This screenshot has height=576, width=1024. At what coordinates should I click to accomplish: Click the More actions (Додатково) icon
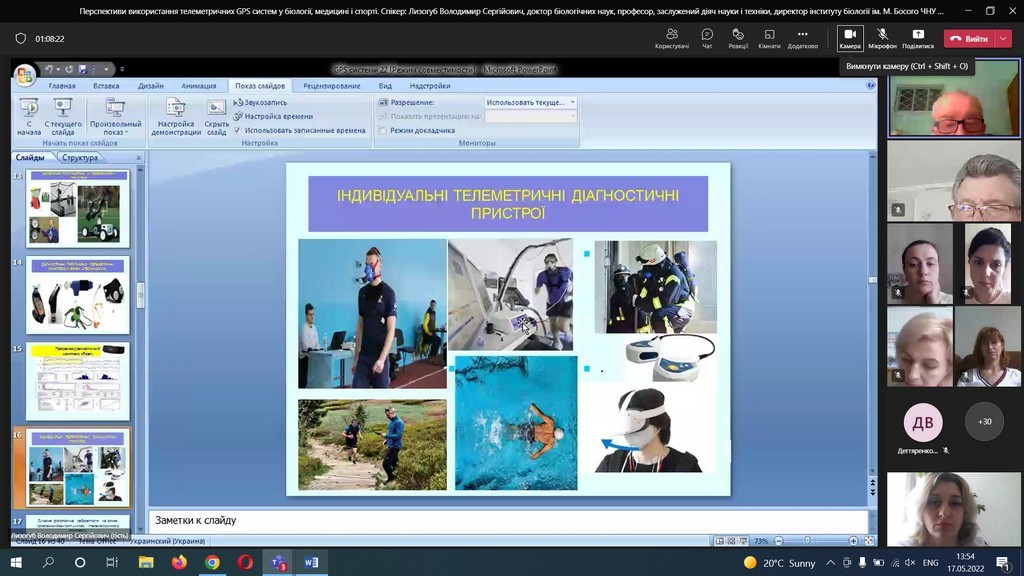pyautogui.click(x=802, y=35)
